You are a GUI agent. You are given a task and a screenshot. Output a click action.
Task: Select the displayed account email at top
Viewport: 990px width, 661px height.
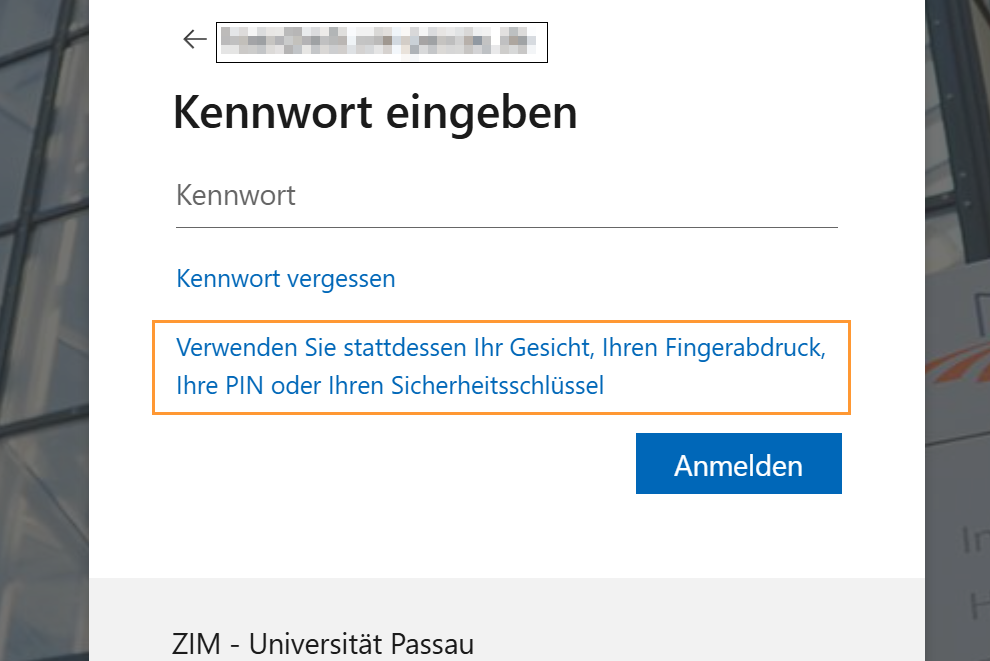381,42
